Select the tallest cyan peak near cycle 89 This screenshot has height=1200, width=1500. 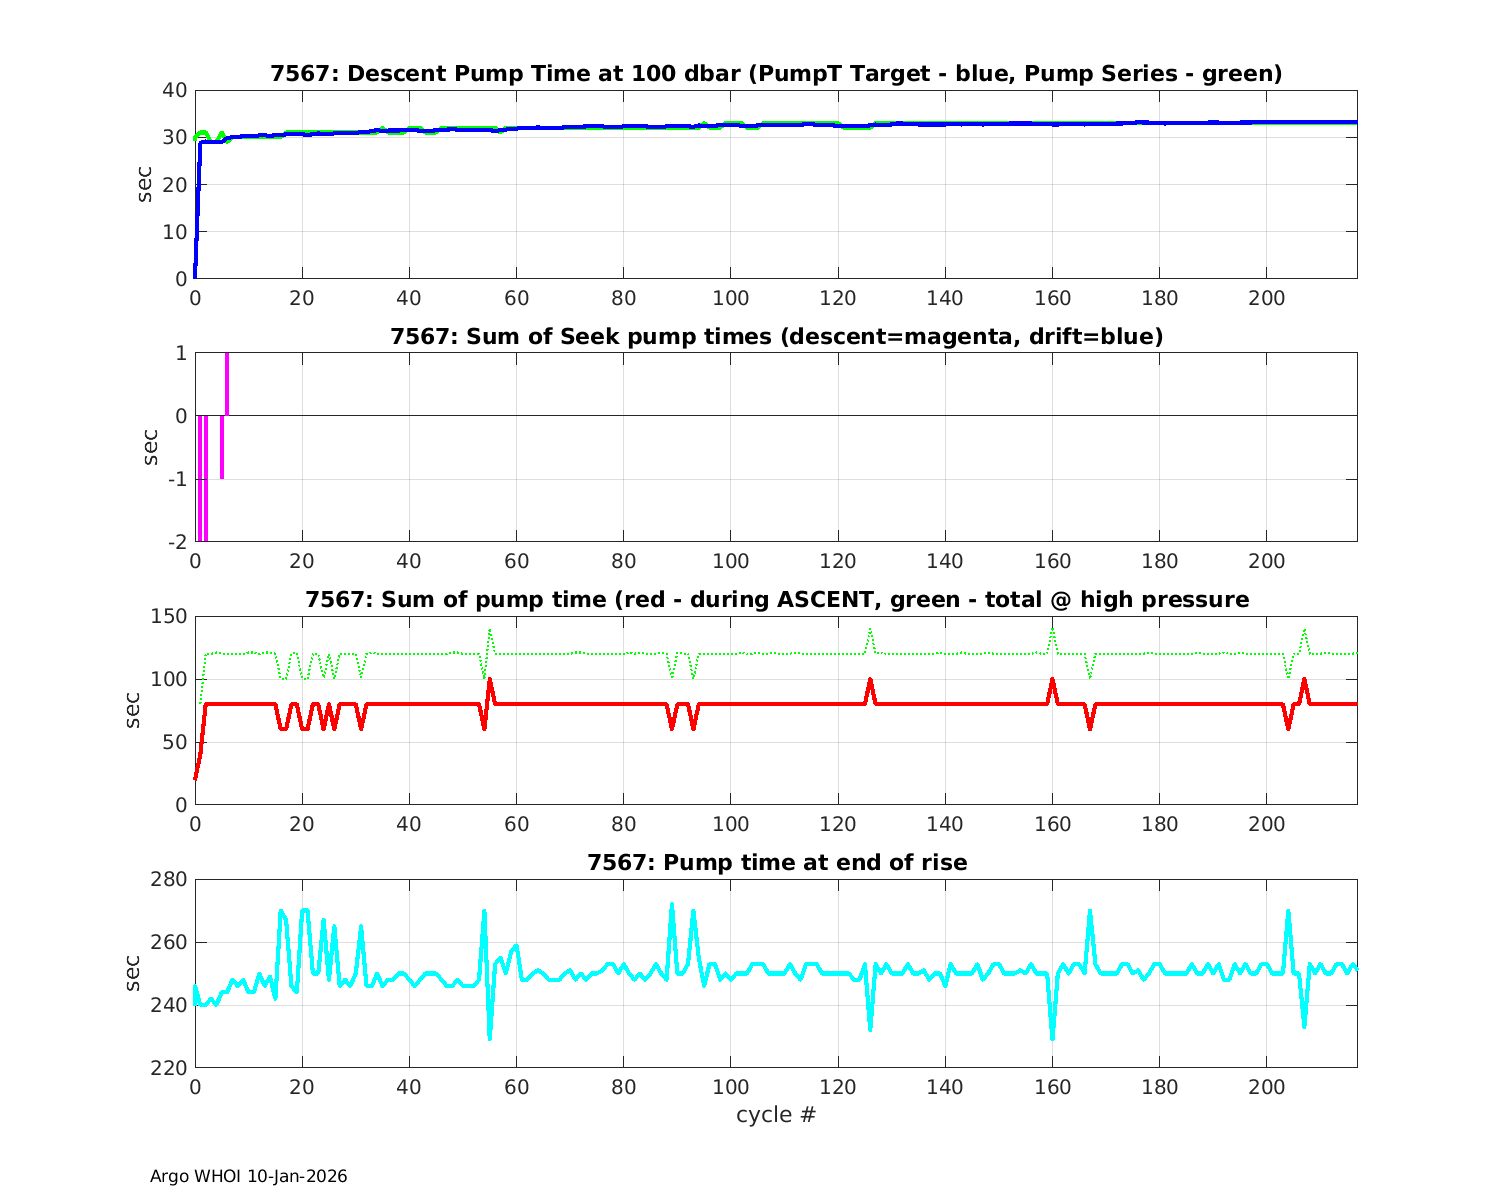click(x=672, y=906)
